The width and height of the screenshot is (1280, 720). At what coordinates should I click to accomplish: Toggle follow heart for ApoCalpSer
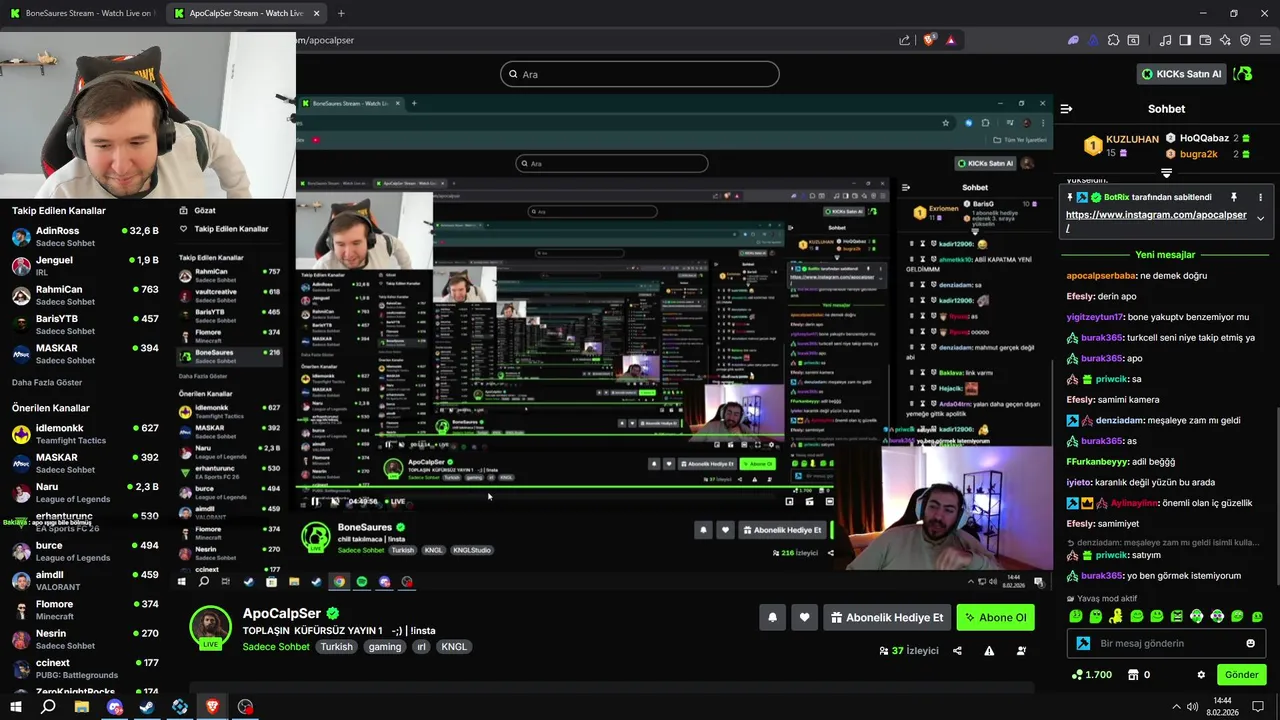tap(804, 618)
